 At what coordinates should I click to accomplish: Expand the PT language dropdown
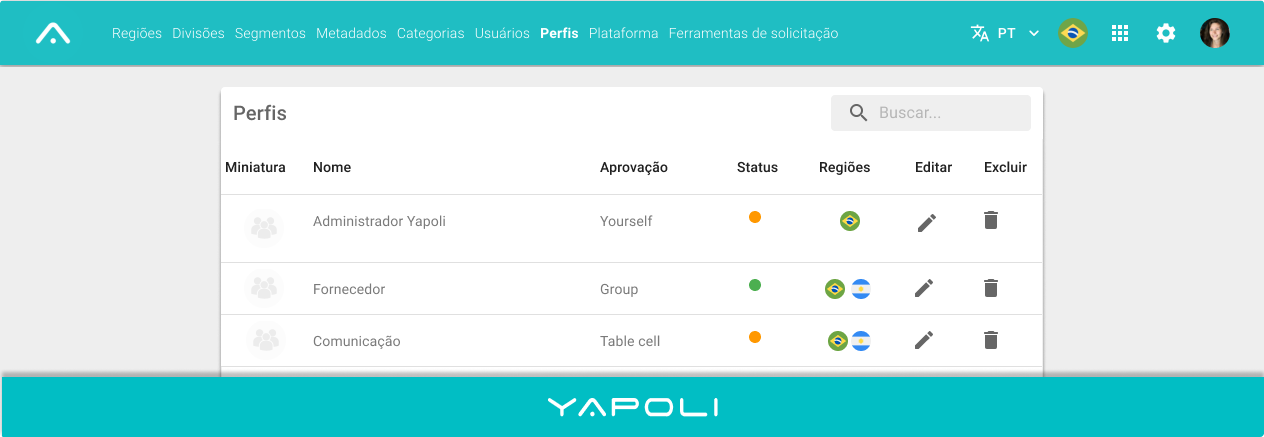point(1005,33)
